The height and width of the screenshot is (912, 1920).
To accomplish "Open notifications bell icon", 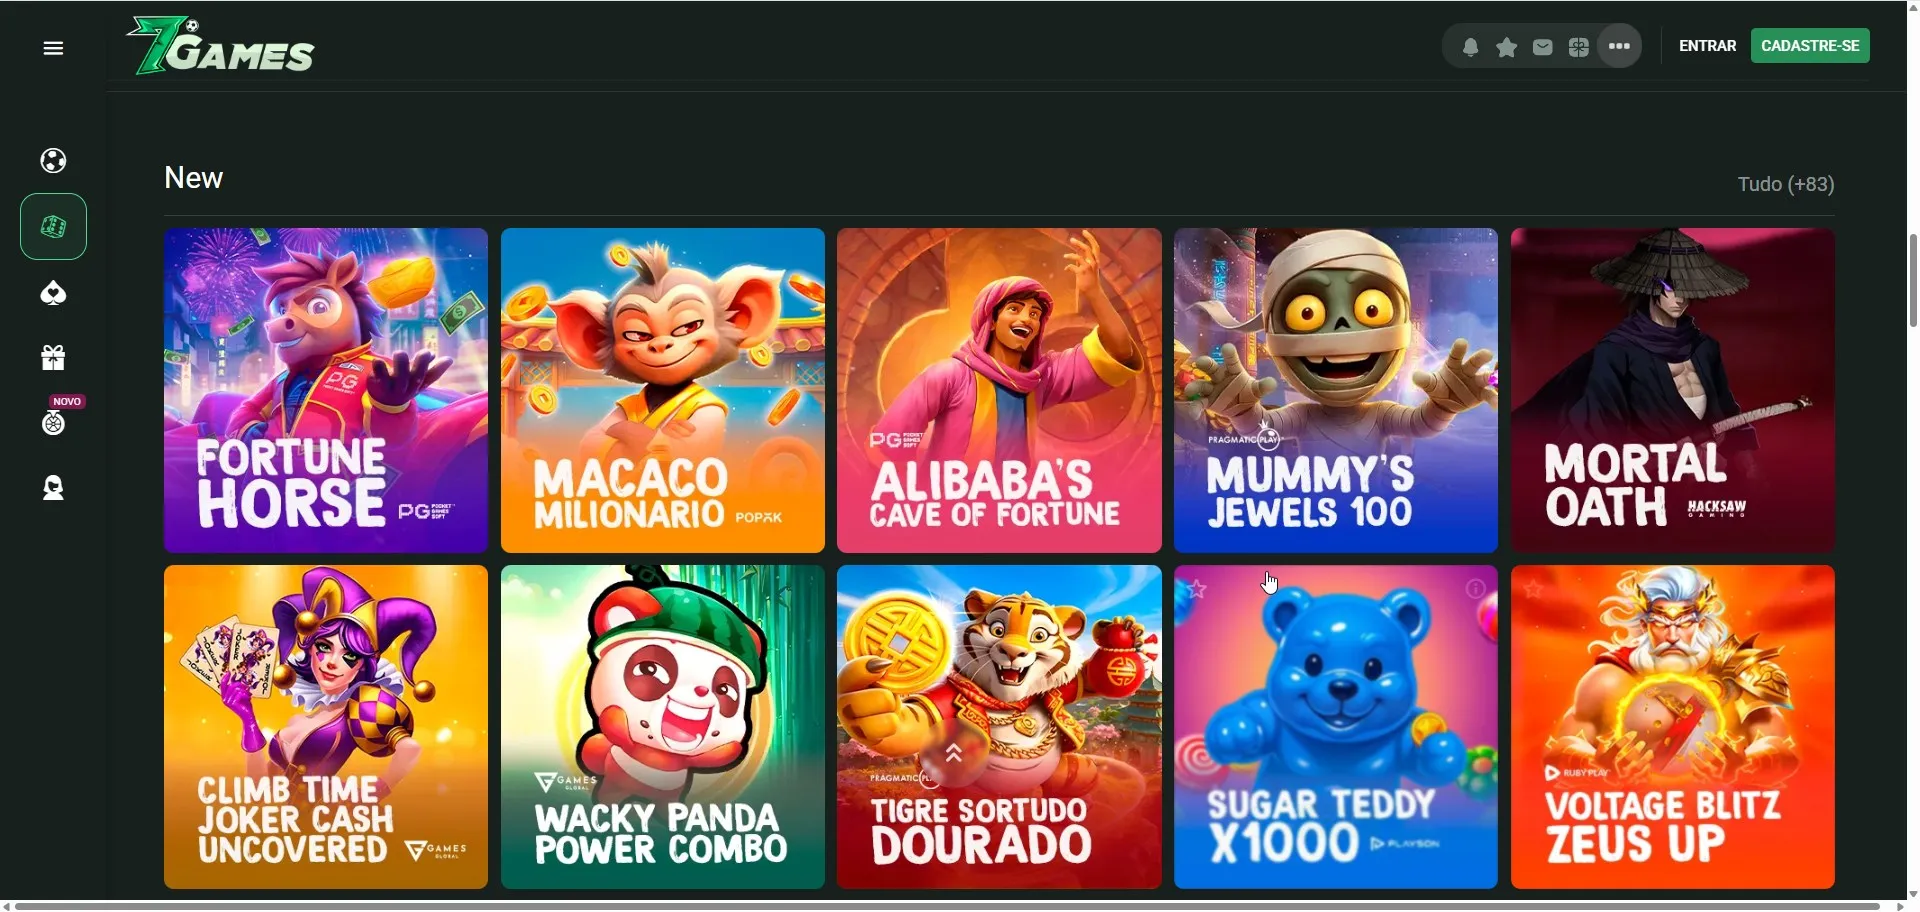I will (1470, 47).
